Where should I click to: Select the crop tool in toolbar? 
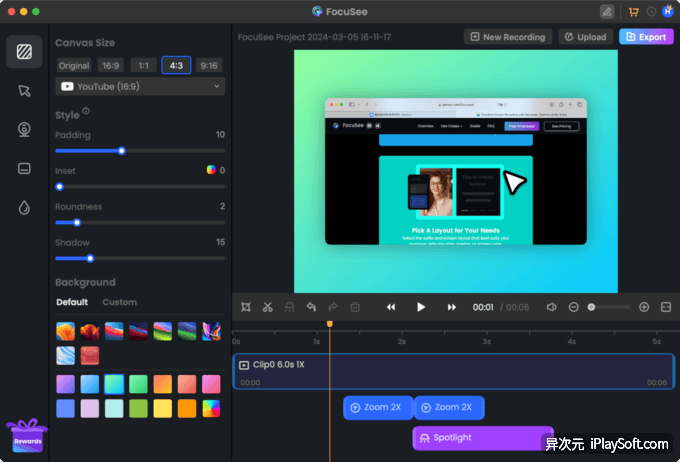click(246, 307)
